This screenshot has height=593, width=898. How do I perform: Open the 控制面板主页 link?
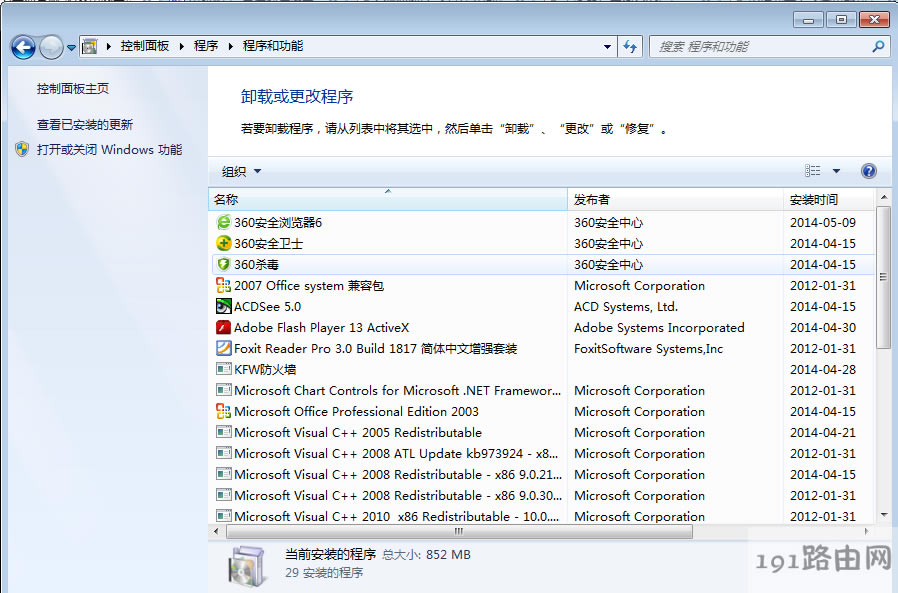pos(73,88)
